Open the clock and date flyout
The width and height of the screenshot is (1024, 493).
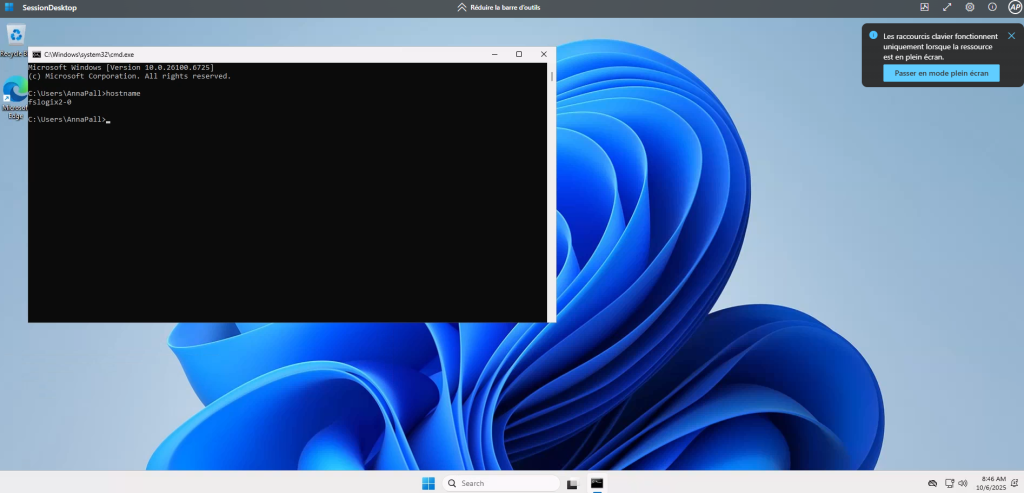(x=993, y=483)
